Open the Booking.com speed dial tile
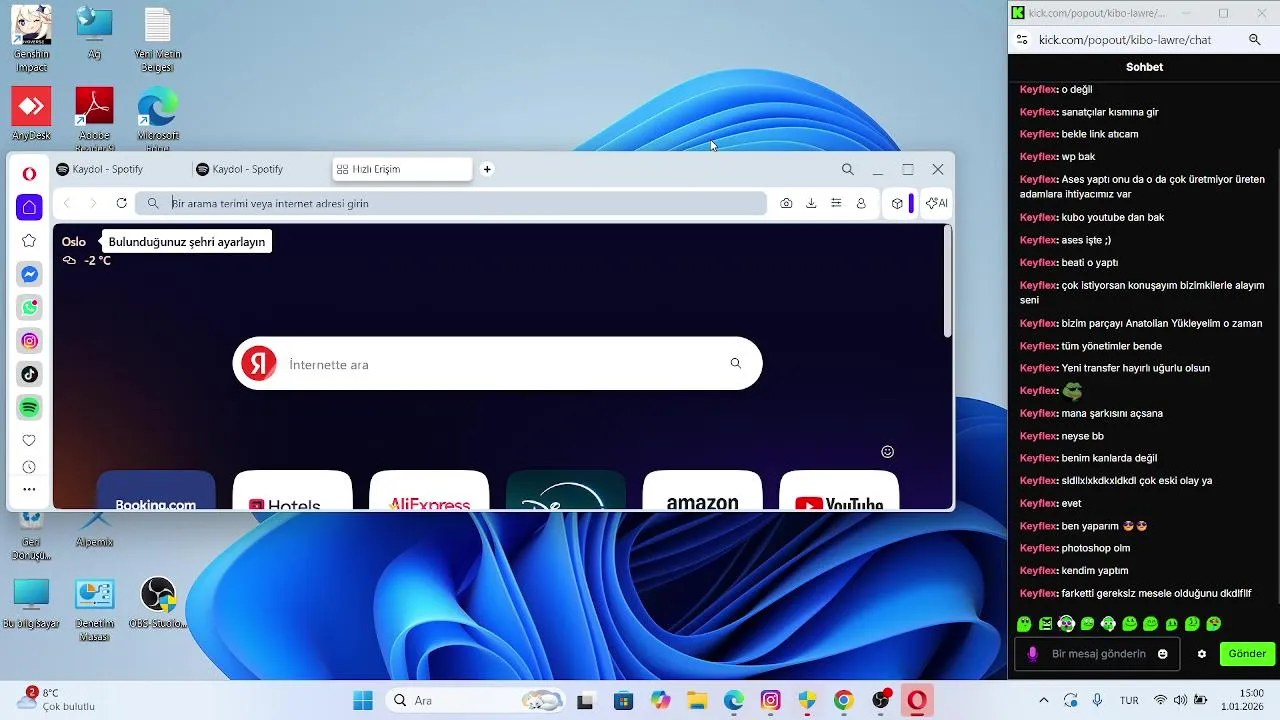1280x720 pixels. tap(156, 490)
